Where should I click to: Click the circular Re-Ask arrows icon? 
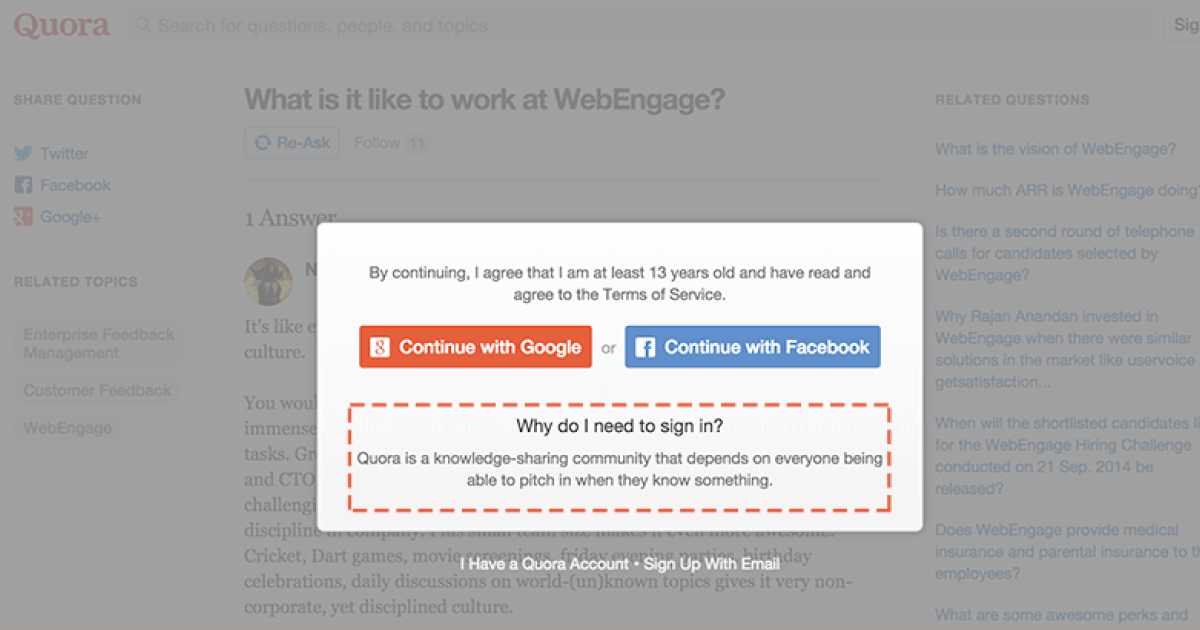pos(263,142)
